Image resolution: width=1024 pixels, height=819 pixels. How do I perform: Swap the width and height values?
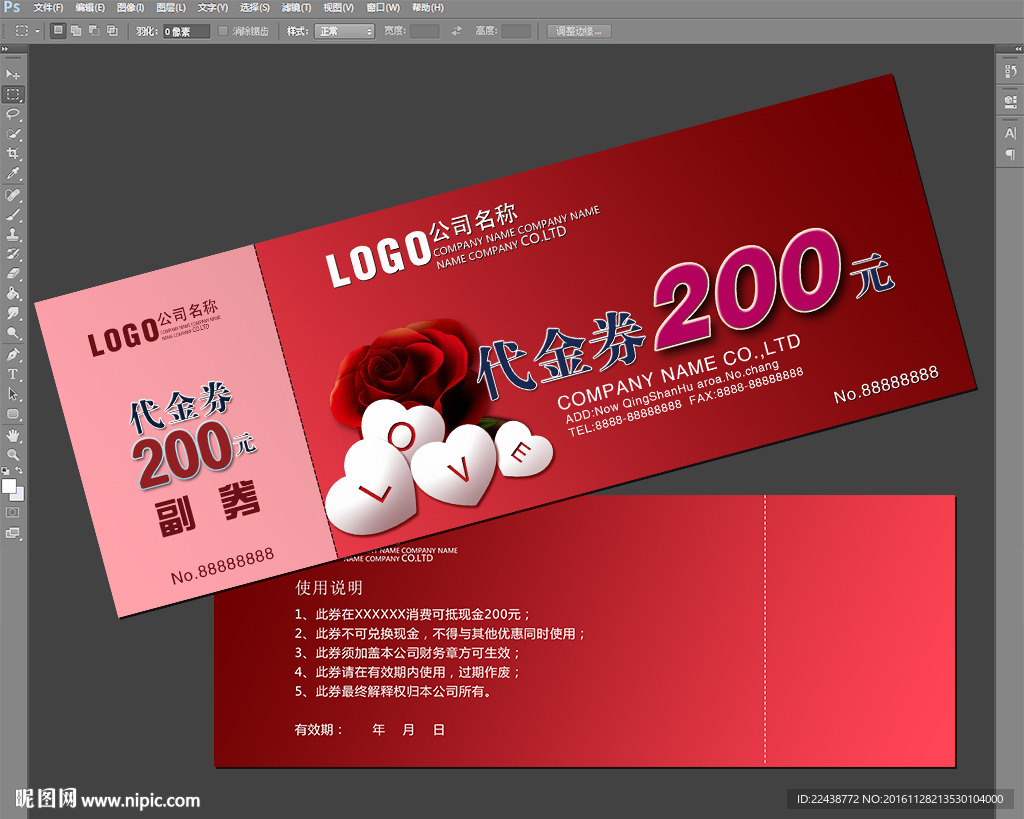456,31
